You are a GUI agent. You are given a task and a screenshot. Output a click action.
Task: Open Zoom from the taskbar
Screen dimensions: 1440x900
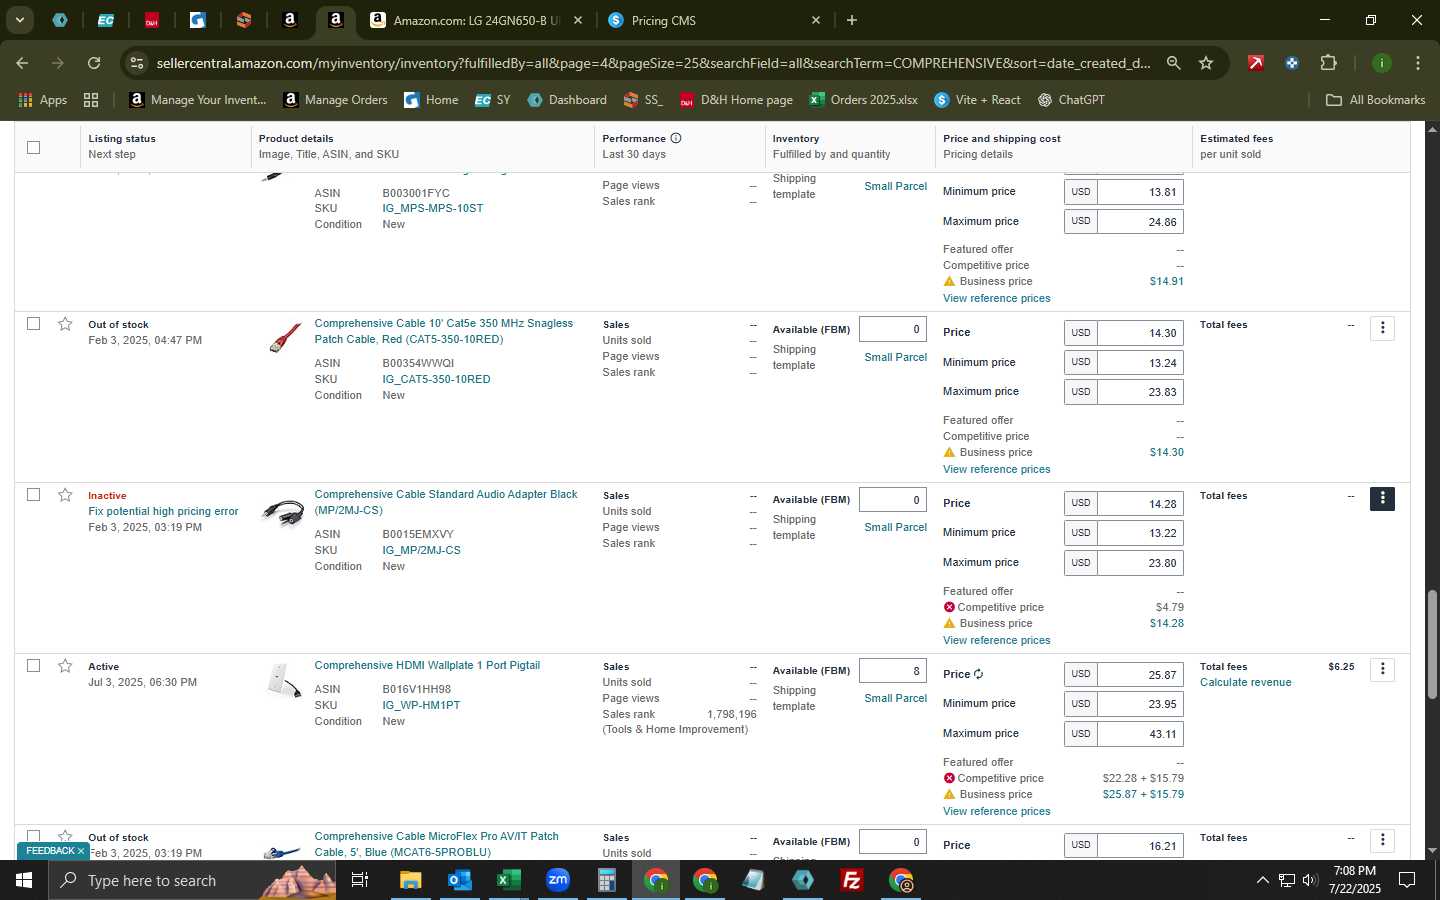coord(557,880)
